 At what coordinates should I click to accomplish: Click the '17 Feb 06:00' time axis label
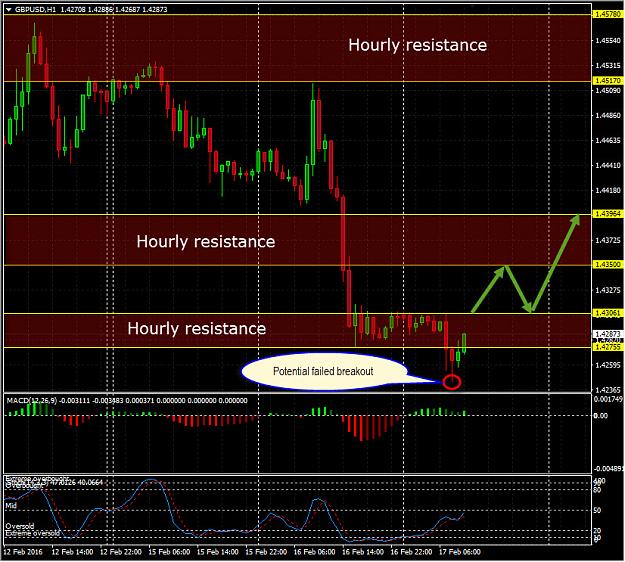point(460,552)
